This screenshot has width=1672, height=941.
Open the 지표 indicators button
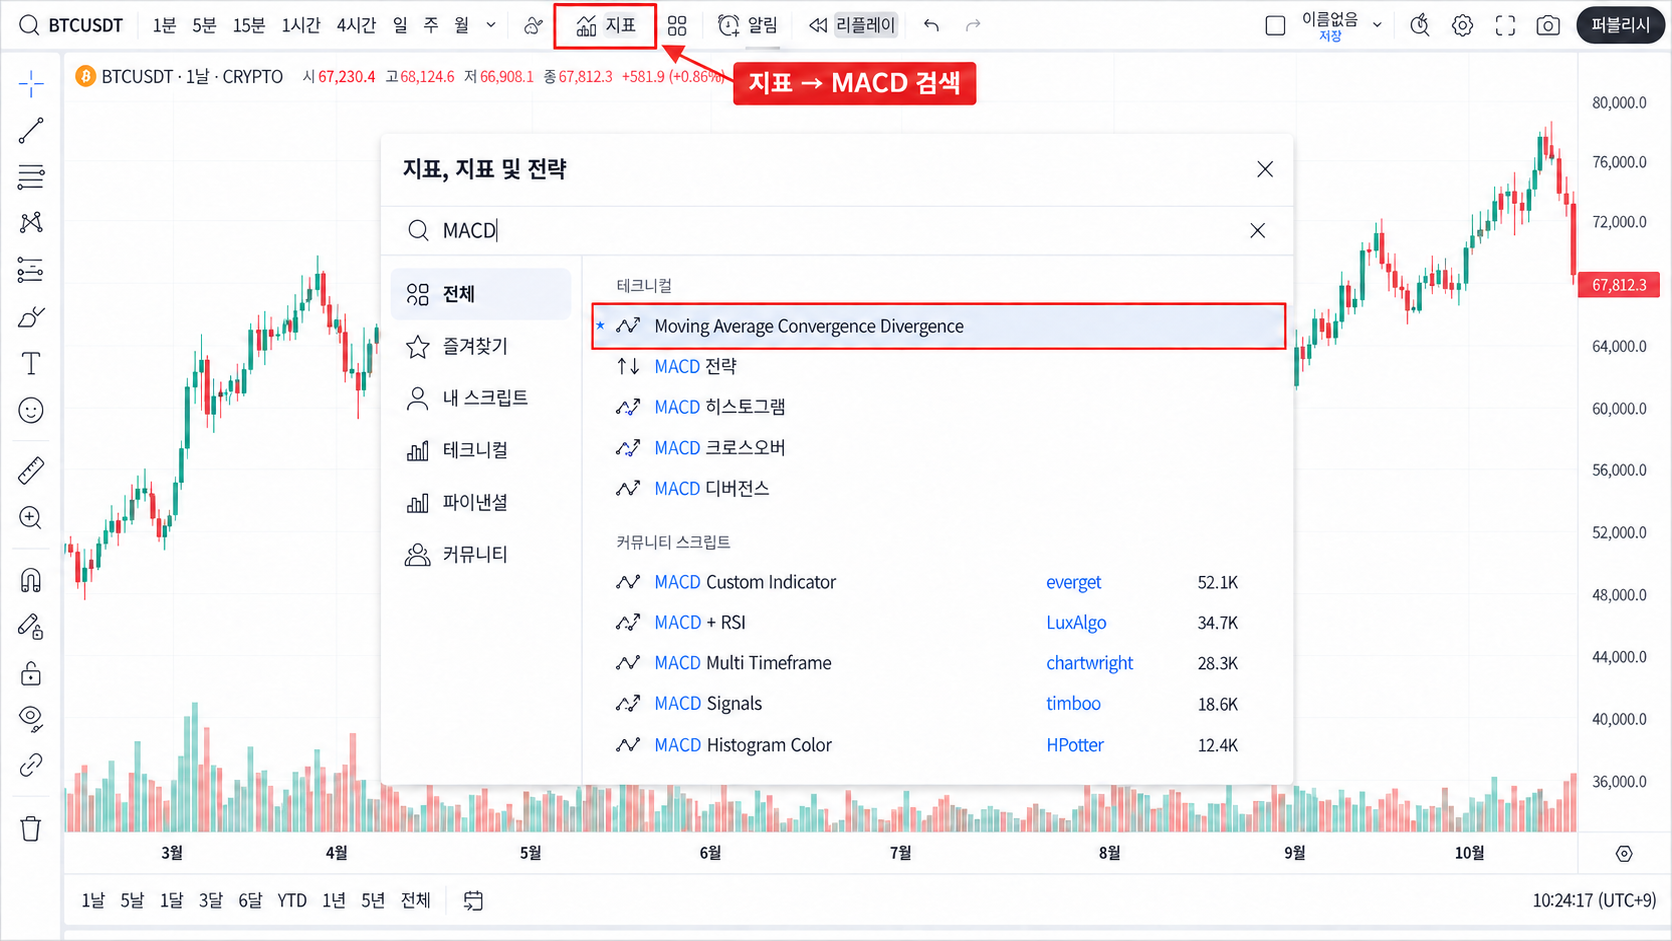(x=605, y=25)
